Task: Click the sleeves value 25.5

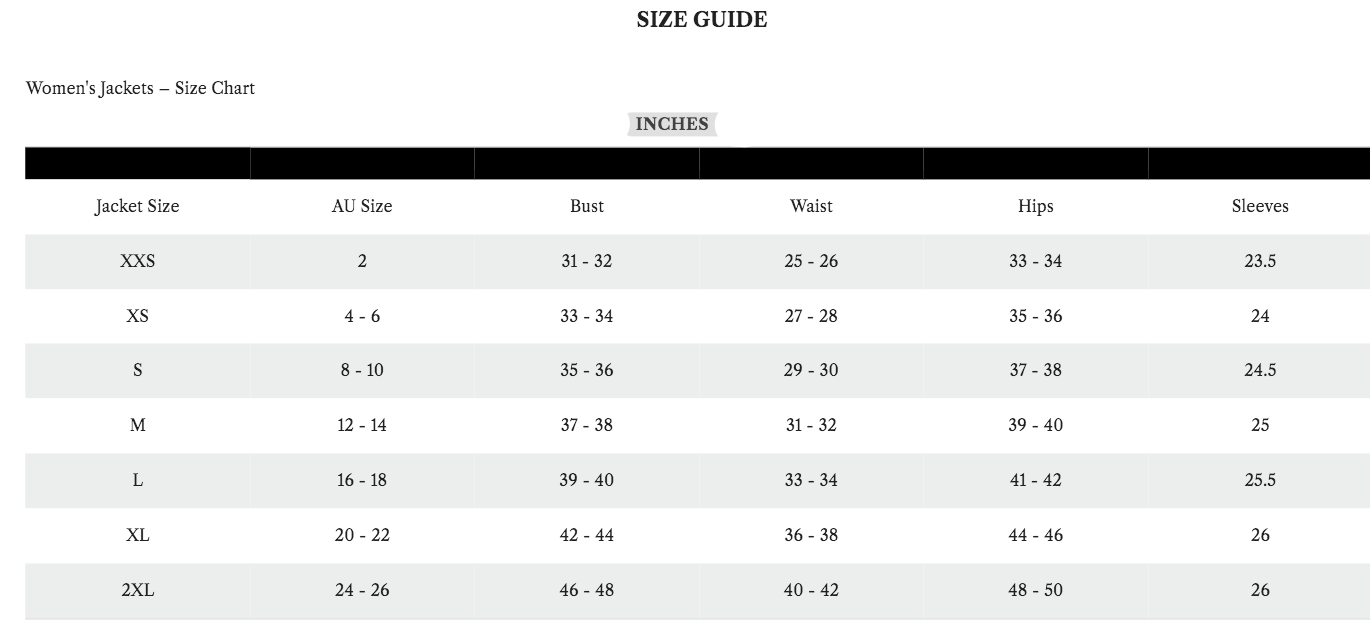Action: click(1260, 480)
